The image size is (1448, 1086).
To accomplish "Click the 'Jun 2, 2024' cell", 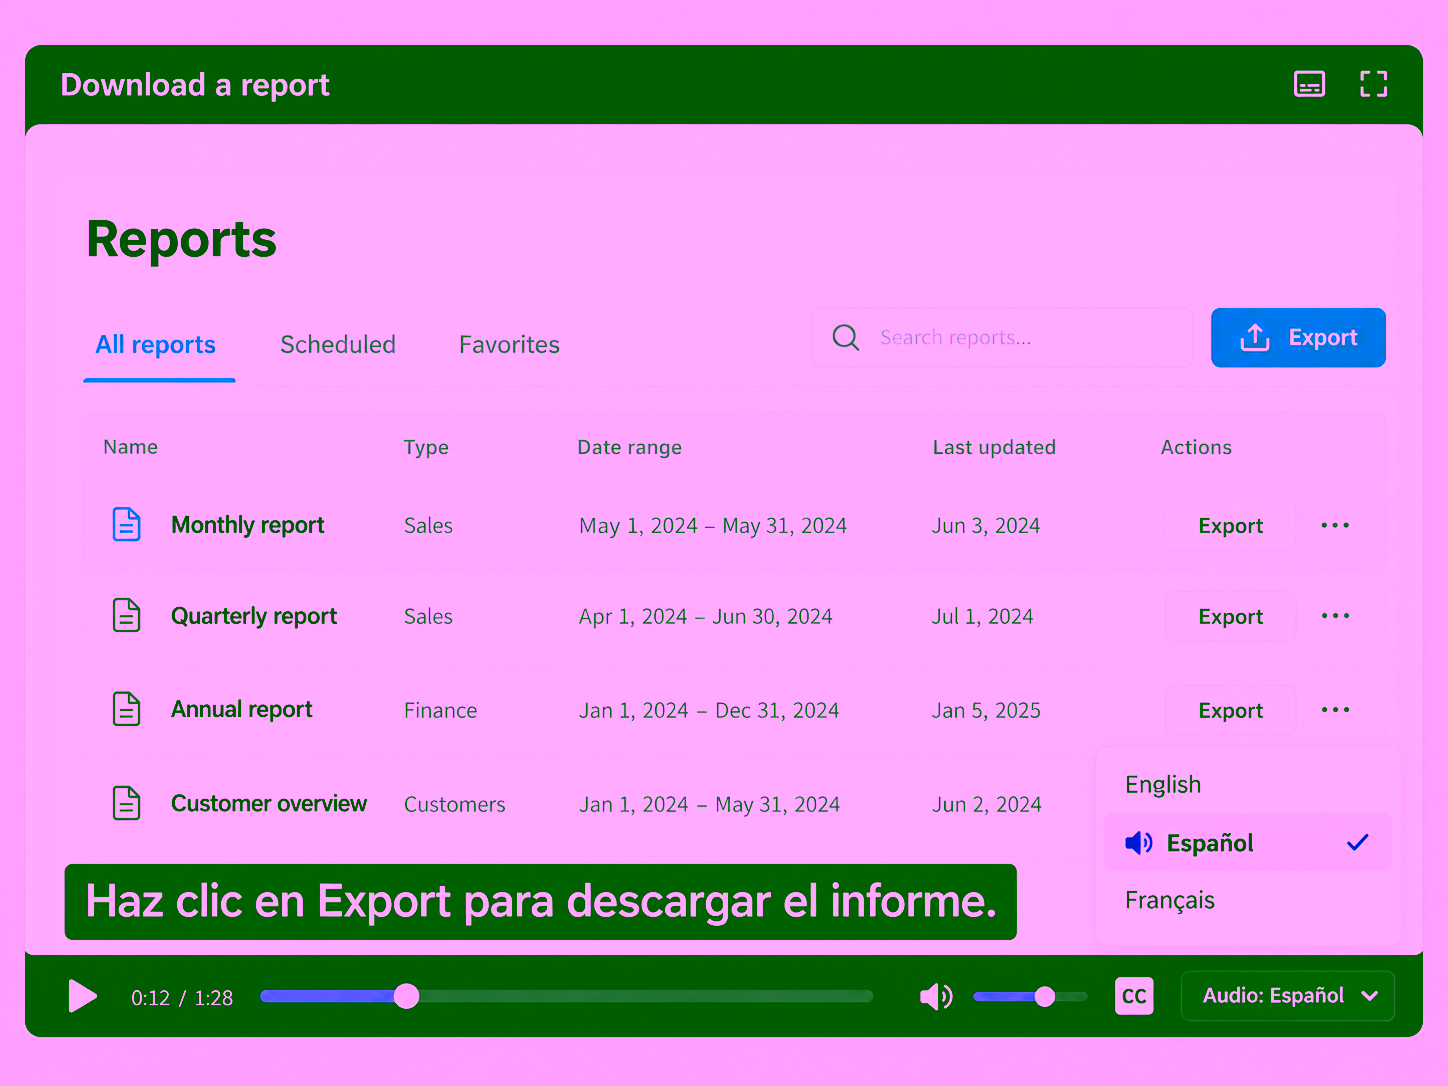I will (987, 805).
